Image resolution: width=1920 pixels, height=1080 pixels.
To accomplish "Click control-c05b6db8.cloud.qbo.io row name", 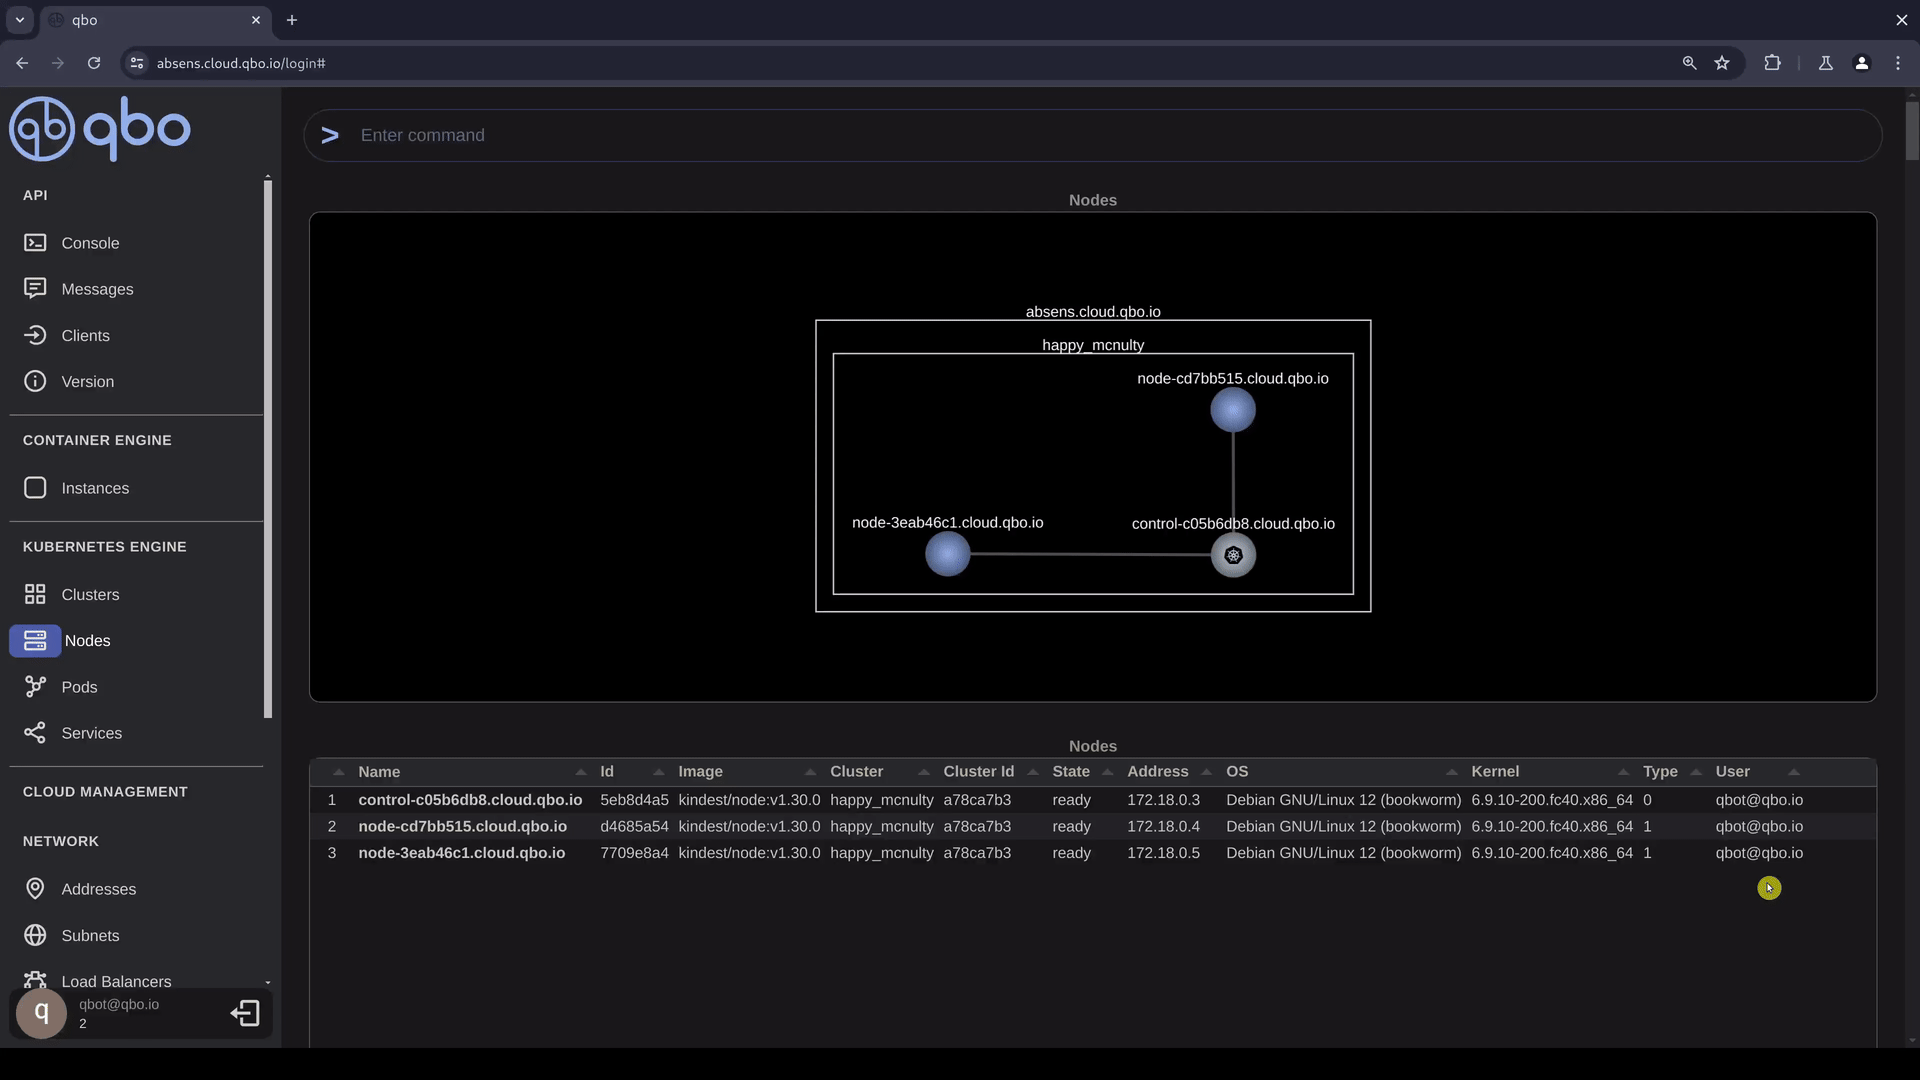I will pyautogui.click(x=470, y=800).
